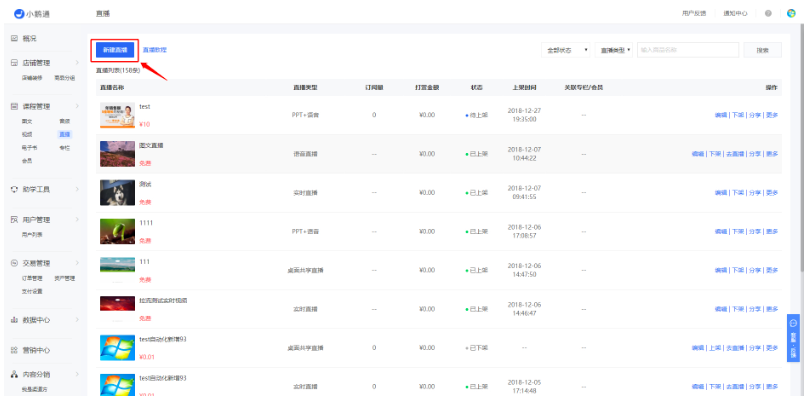Click the 营销中心 grid icon
The width and height of the screenshot is (805, 396).
[14, 350]
